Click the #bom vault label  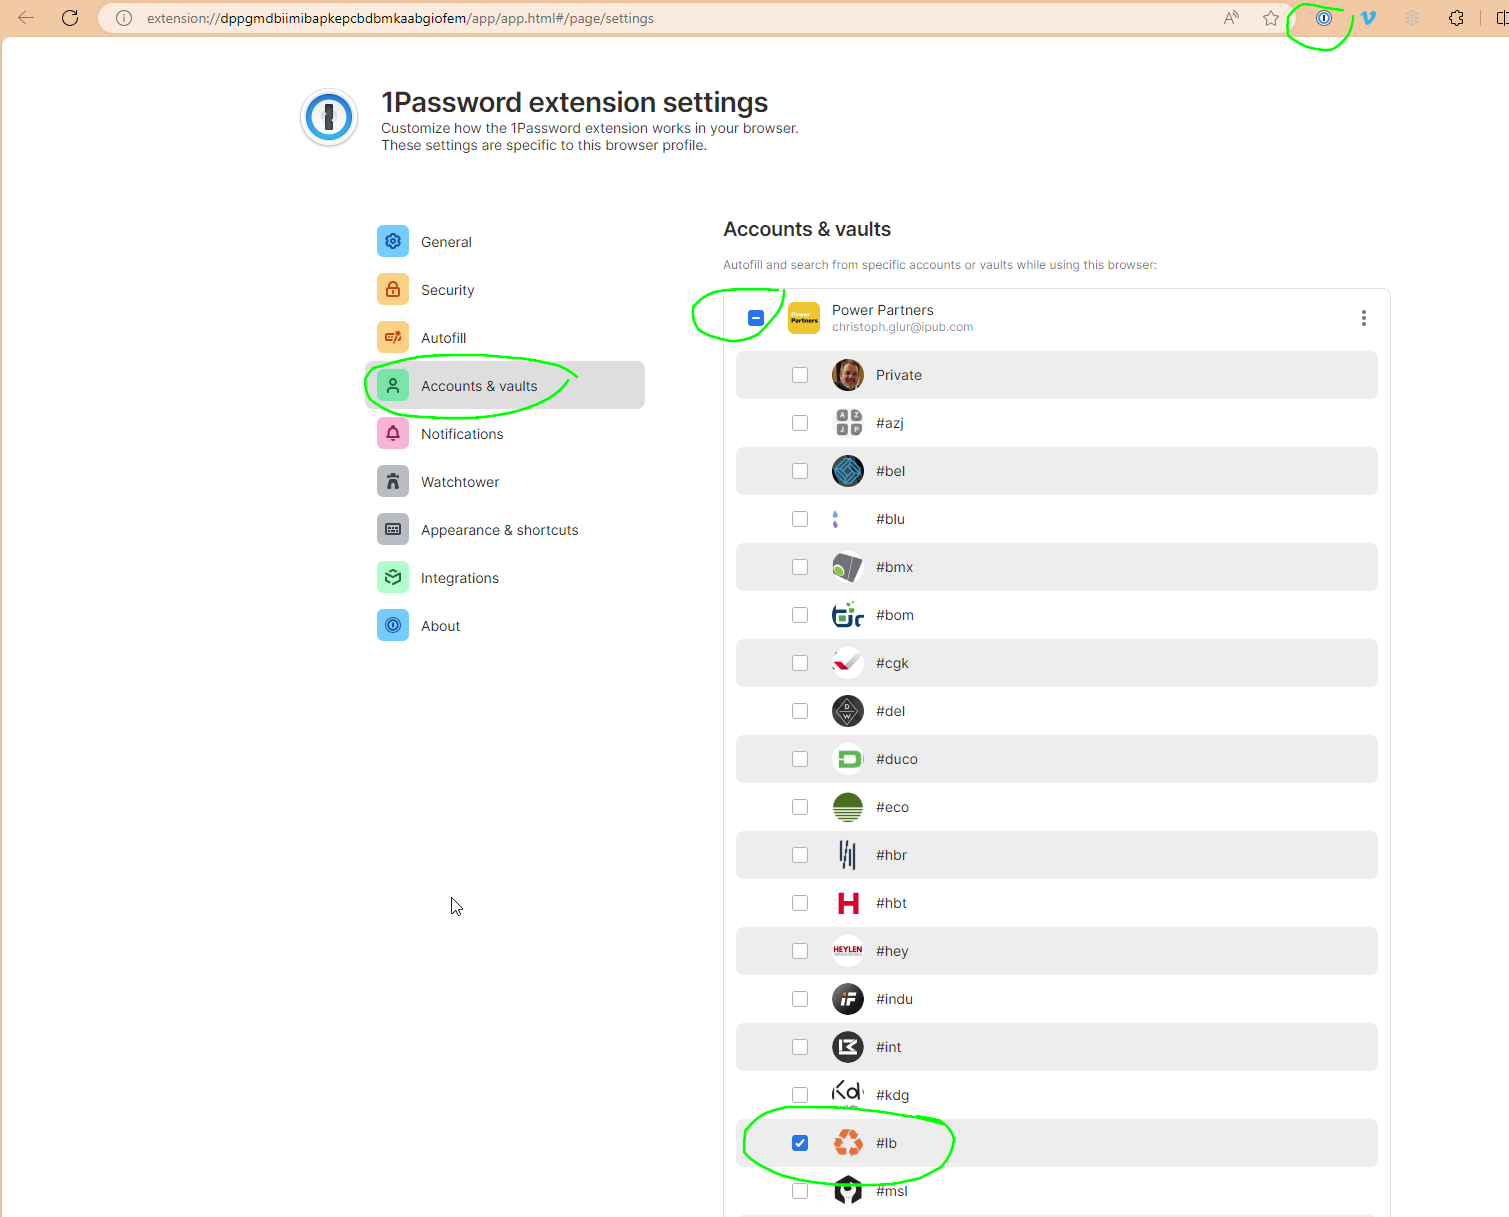[895, 615]
